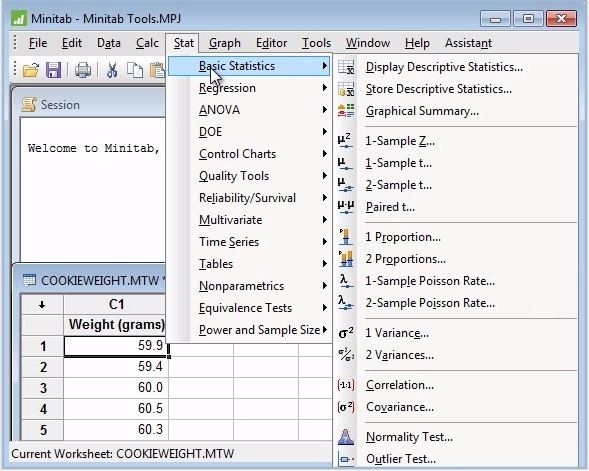
Task: Maximize the Minitab window
Action: tap(528, 19)
